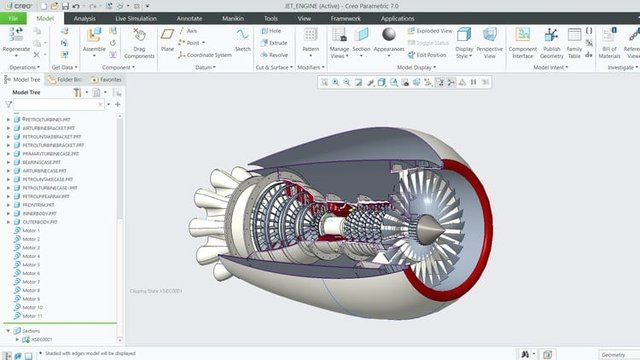Open Display Style options

[464, 43]
